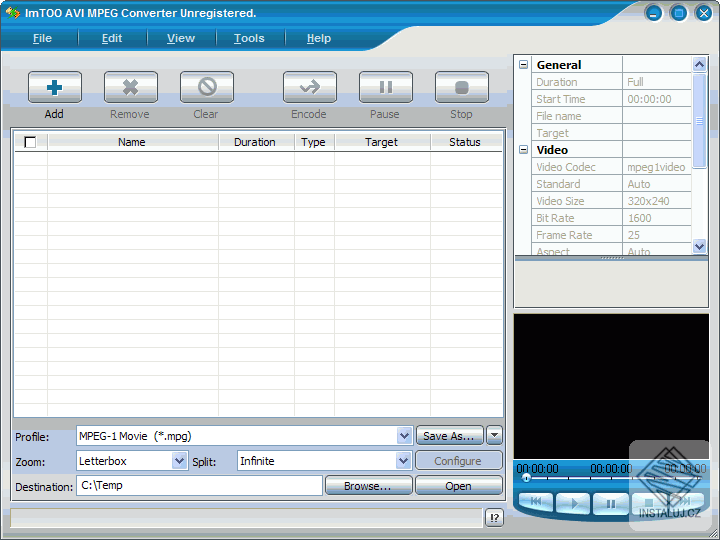The width and height of the screenshot is (720, 540).
Task: Click the black video preview area
Action: pyautogui.click(x=611, y=386)
